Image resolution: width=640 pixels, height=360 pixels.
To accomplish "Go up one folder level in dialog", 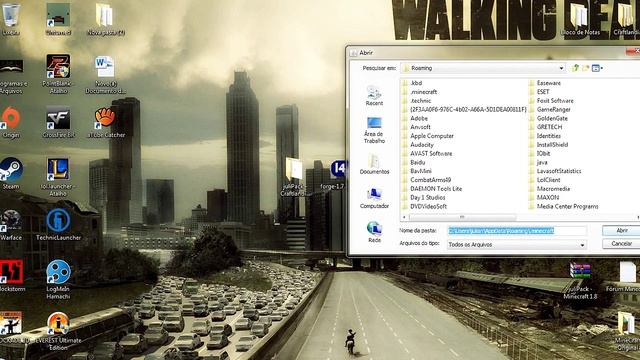I will click(575, 68).
